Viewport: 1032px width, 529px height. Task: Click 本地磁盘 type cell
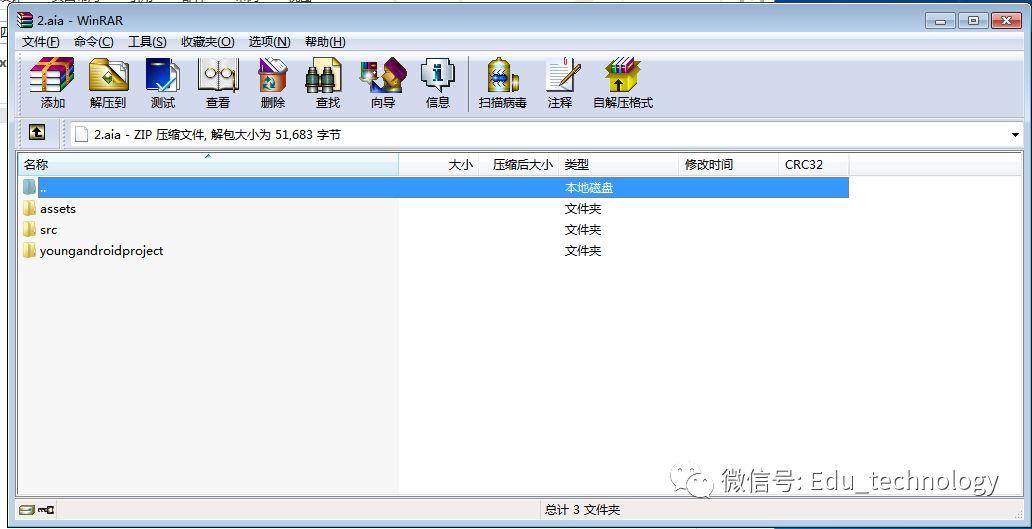[x=589, y=188]
